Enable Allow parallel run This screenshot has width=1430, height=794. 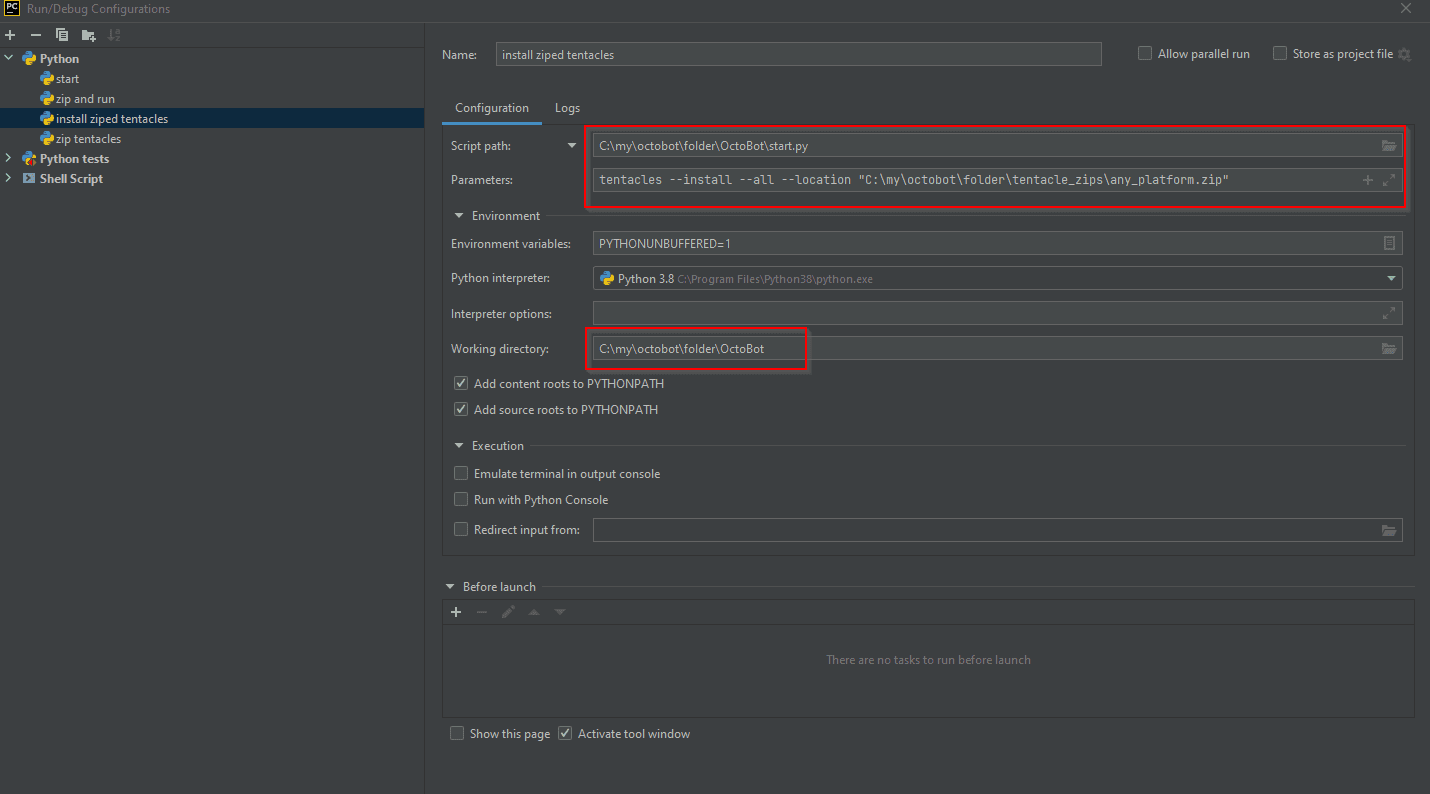1145,54
